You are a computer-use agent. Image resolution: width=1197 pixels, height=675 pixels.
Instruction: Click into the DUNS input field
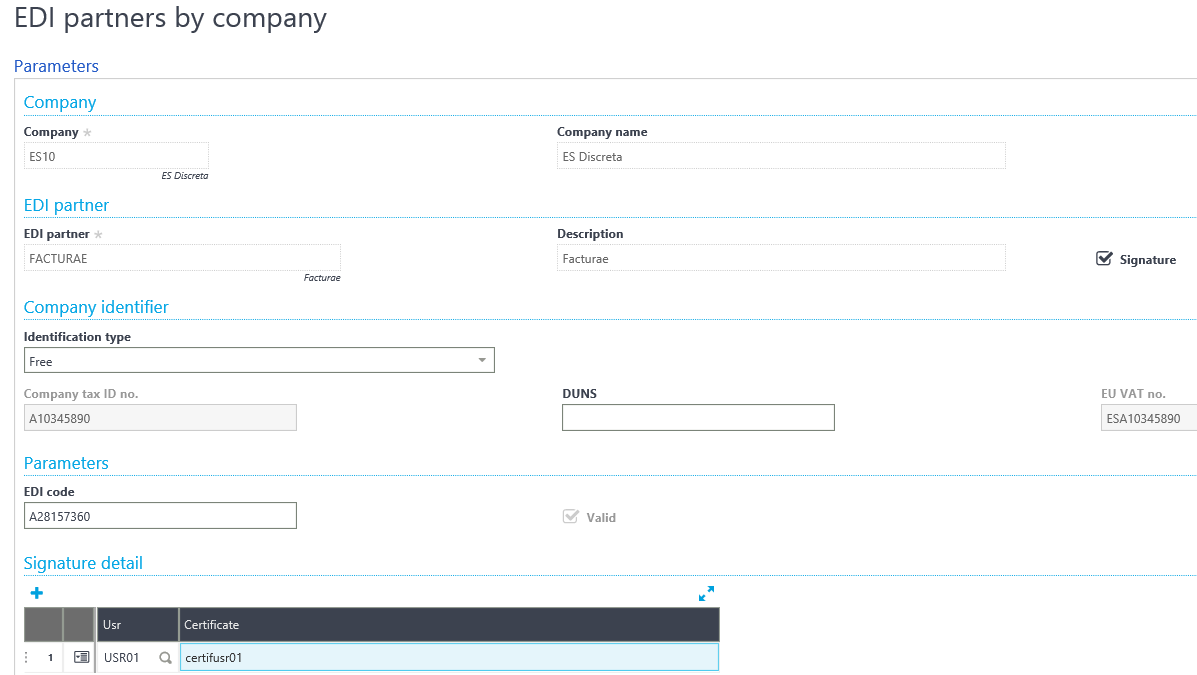(698, 418)
